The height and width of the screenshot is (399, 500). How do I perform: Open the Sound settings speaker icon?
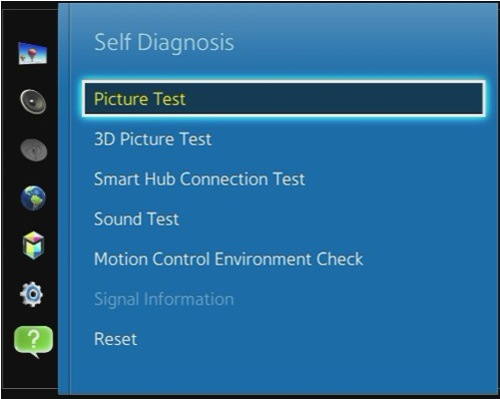click(33, 102)
